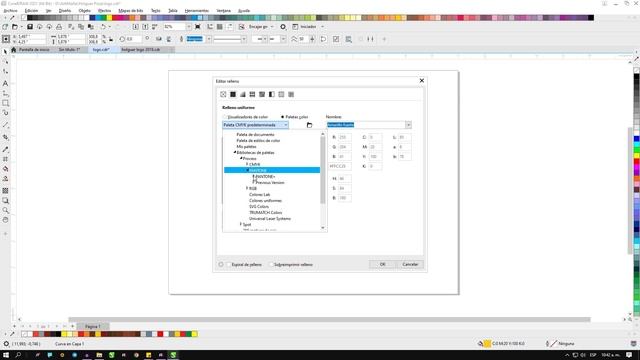Enable the Espiral de relleno checkbox
Viewport: 640px width, 360px height.
pyautogui.click(x=229, y=264)
